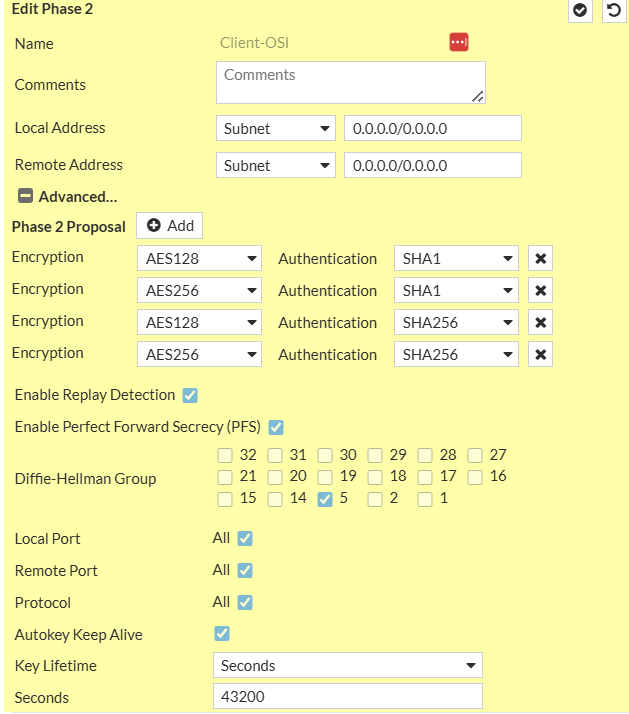
Task: Remove the AES256 SHA256 proposal row
Action: 540,354
